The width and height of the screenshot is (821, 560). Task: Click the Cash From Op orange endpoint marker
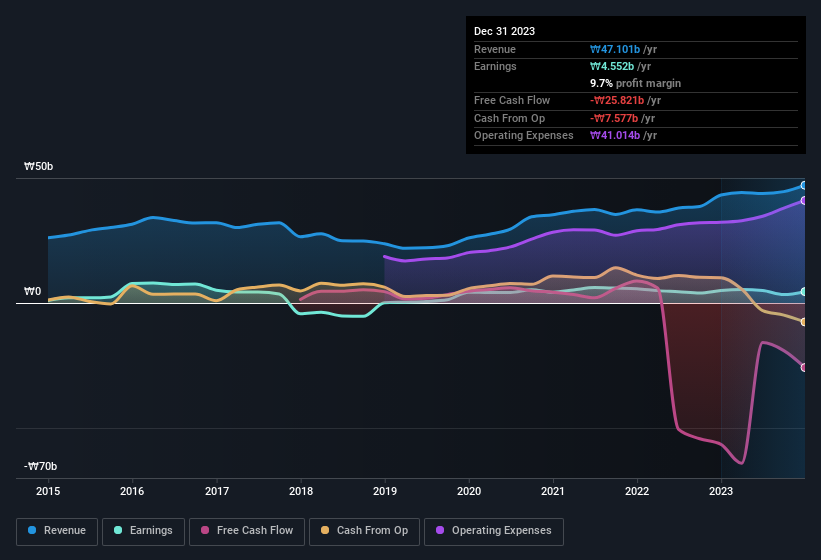tap(803, 322)
